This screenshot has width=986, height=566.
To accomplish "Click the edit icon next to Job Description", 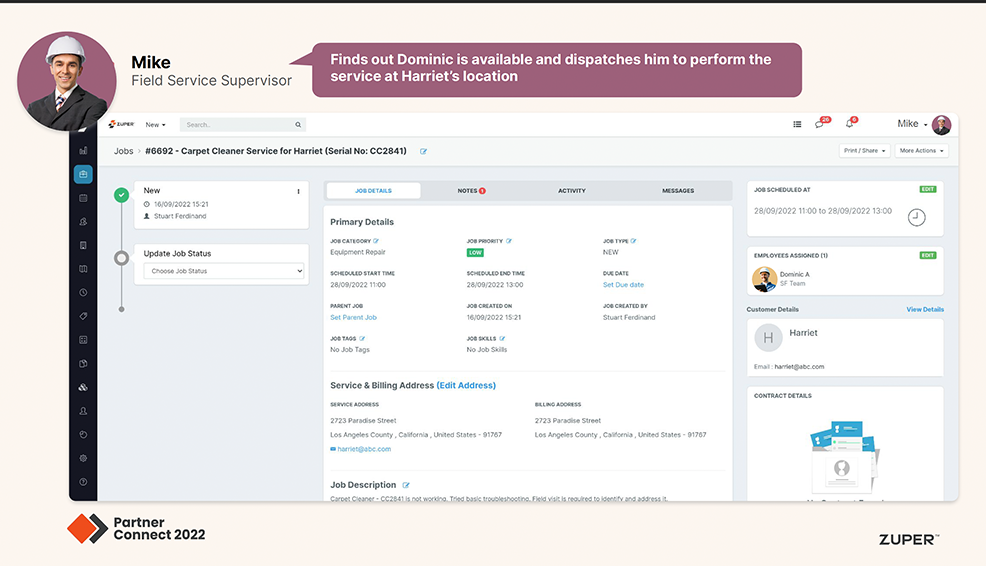I will point(406,485).
